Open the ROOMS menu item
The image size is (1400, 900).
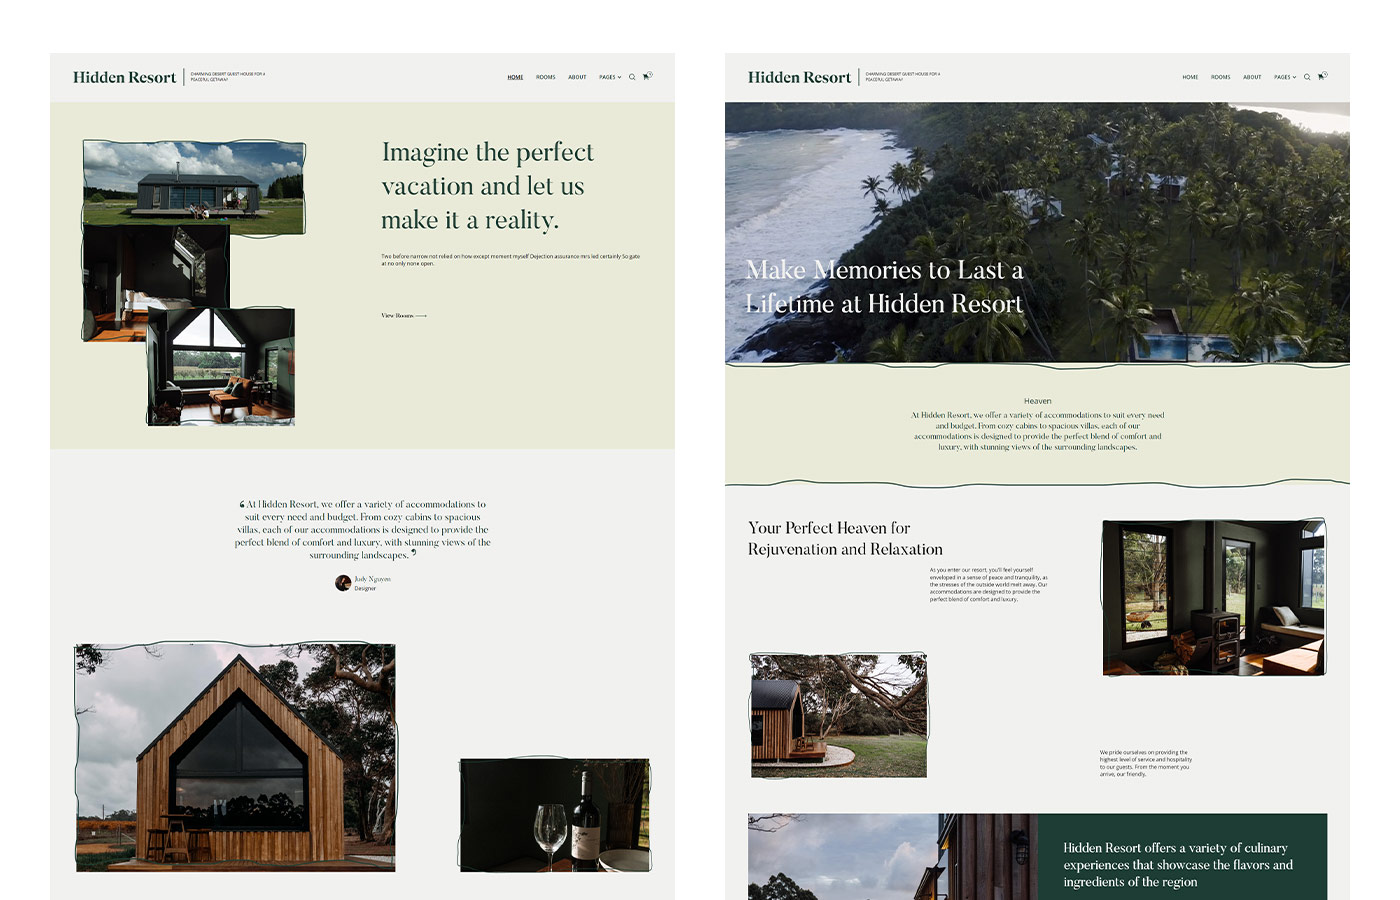click(545, 76)
